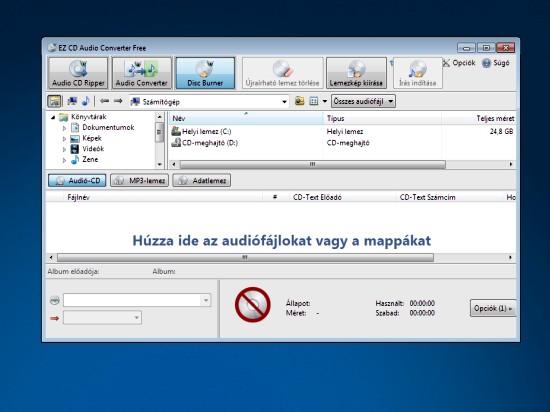This screenshot has height=412, width=550.
Task: Click the track number # column header
Action: [275, 197]
